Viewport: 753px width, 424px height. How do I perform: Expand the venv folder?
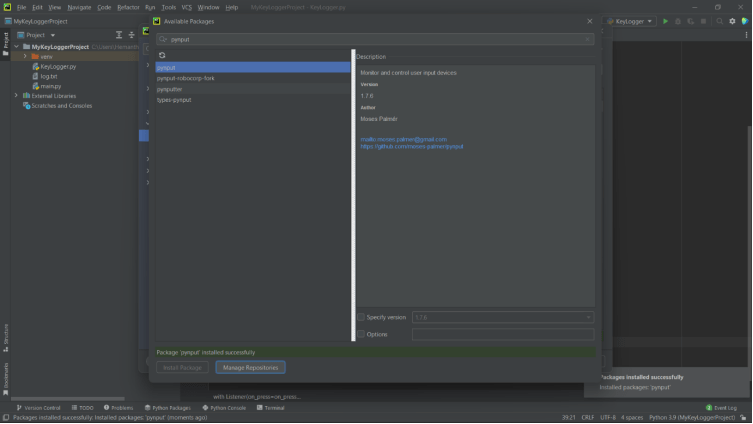click(x=25, y=57)
